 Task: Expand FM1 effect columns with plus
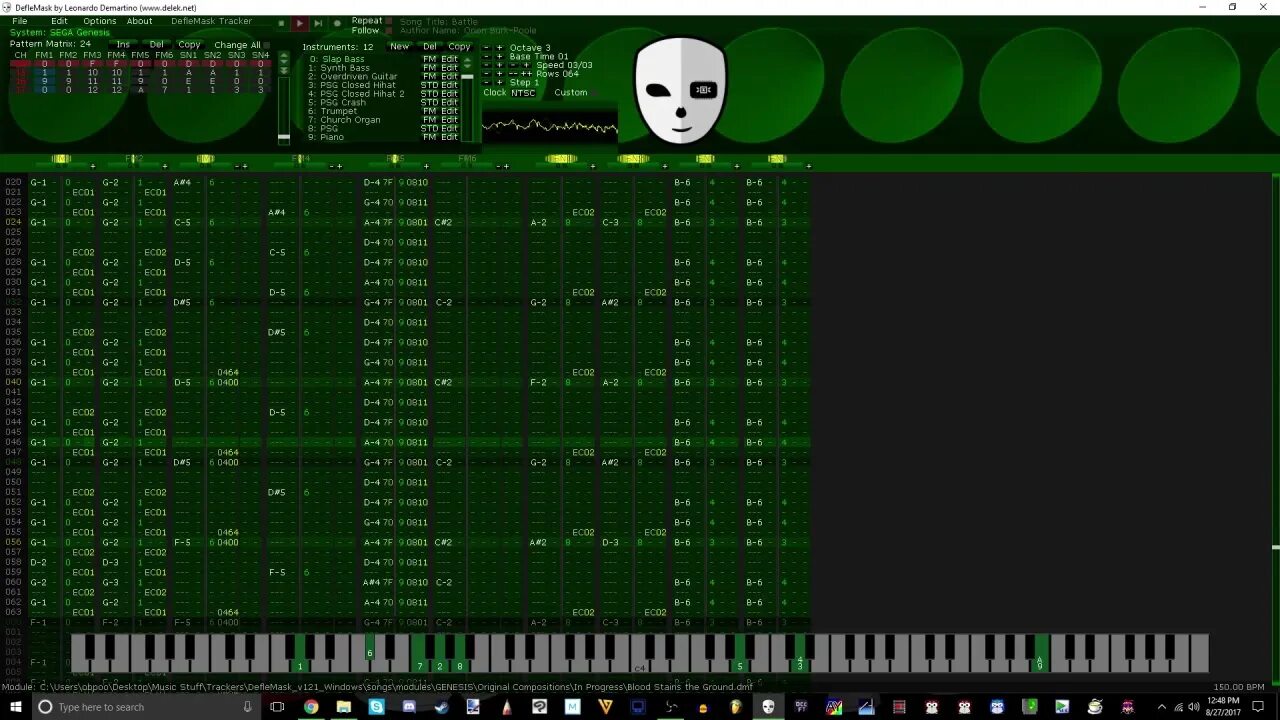pyautogui.click(x=93, y=166)
